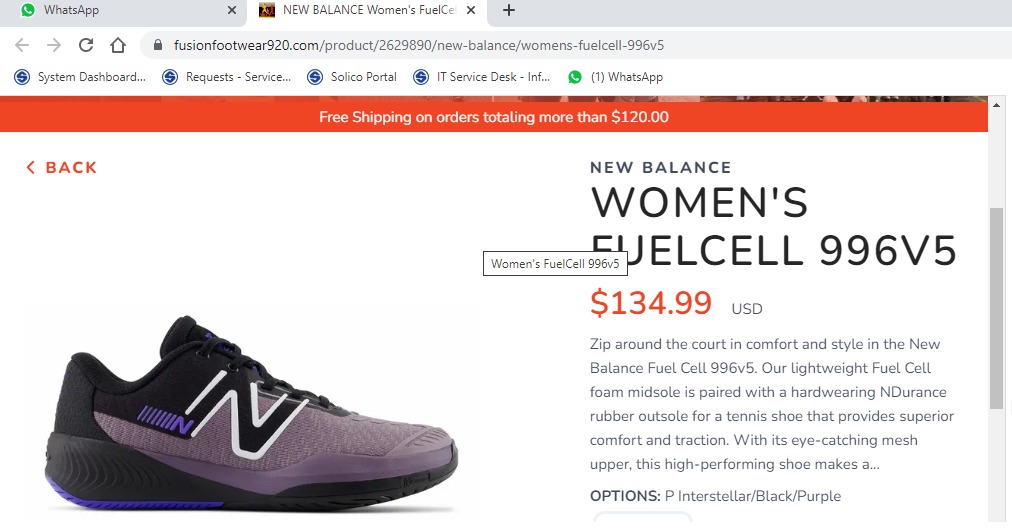This screenshot has width=1012, height=528.
Task: Click the page vertical scrollbar thumb
Action: click(x=996, y=307)
